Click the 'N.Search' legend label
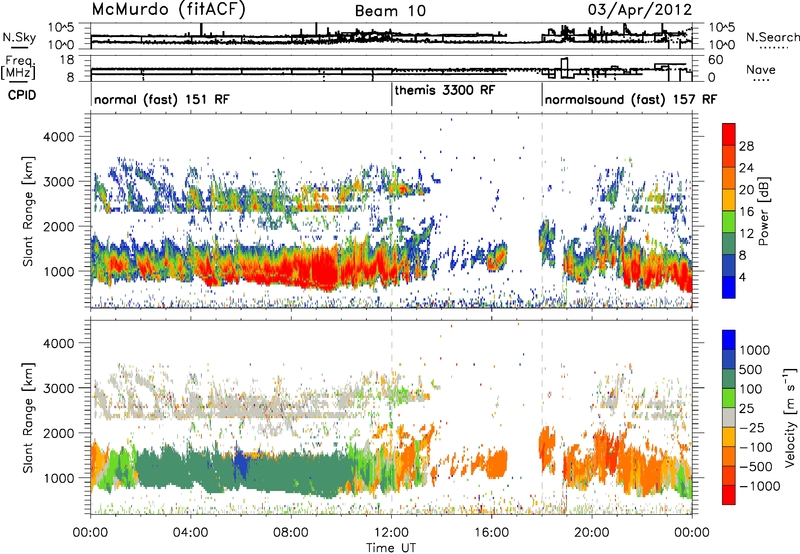 (x=772, y=37)
